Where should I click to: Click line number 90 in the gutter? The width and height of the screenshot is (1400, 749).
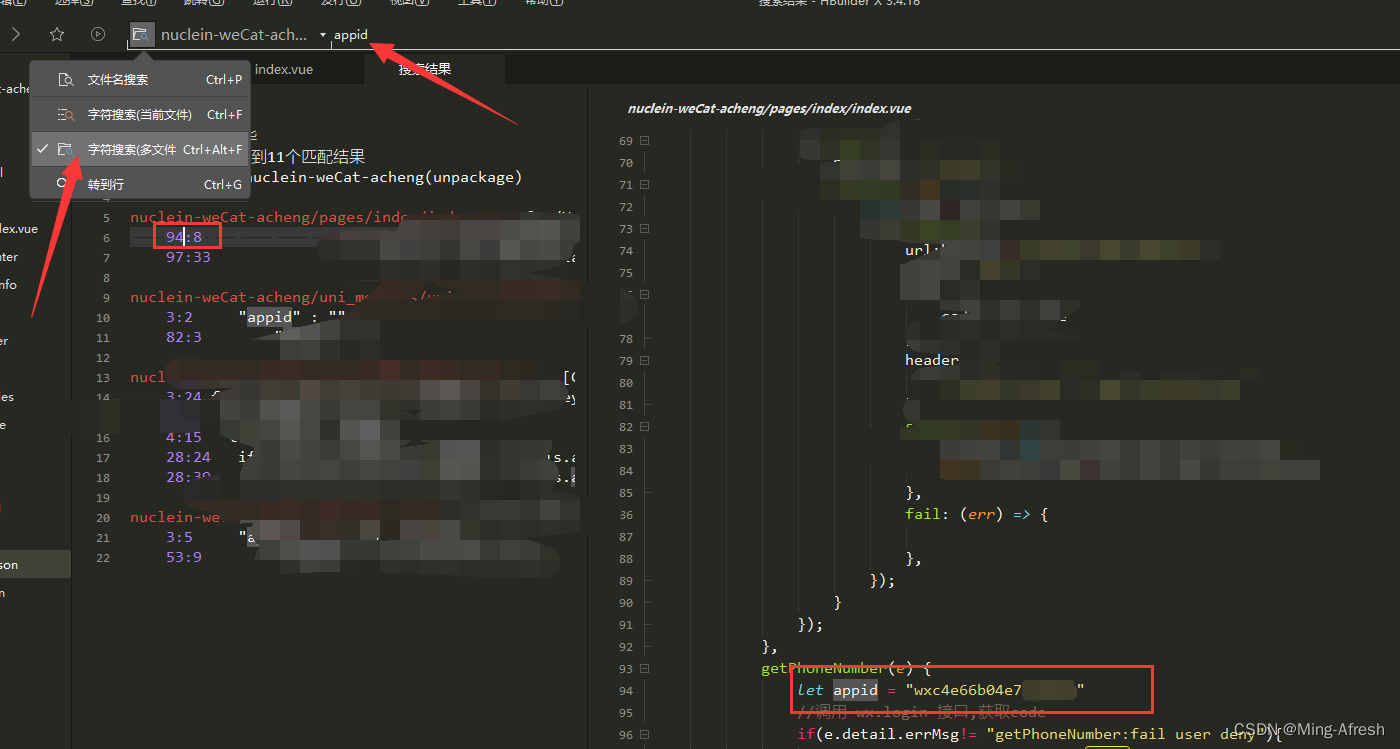tap(626, 603)
